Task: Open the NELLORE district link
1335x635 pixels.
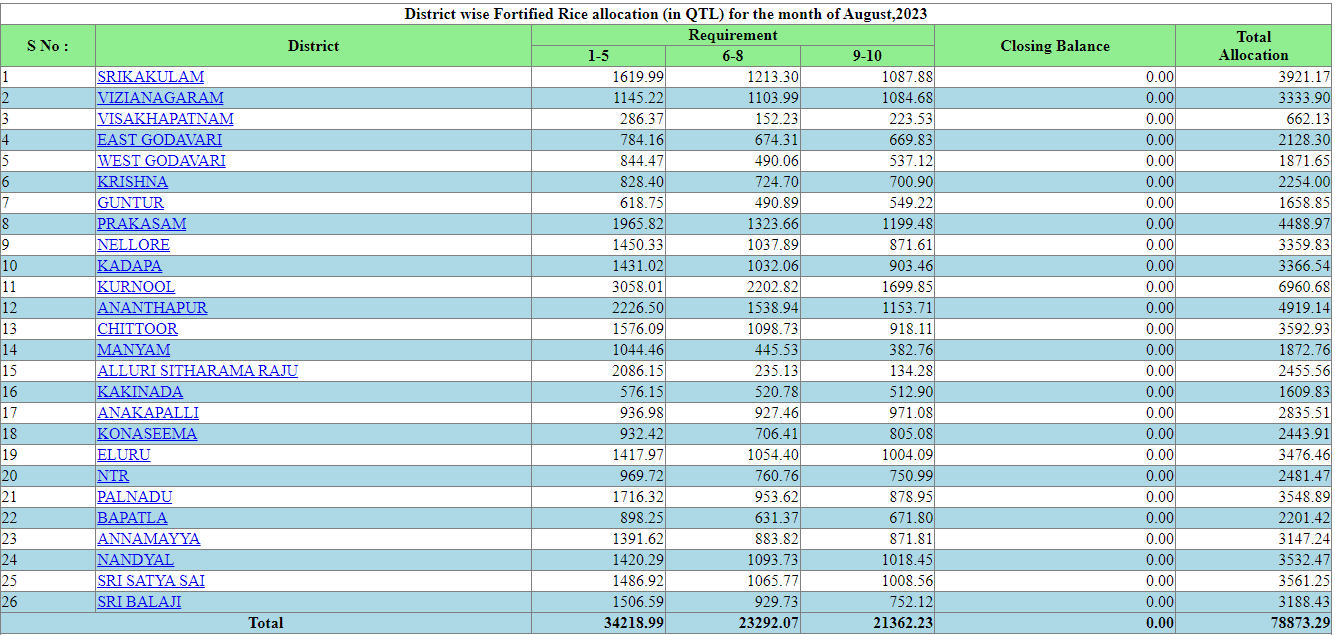Action: [133, 245]
